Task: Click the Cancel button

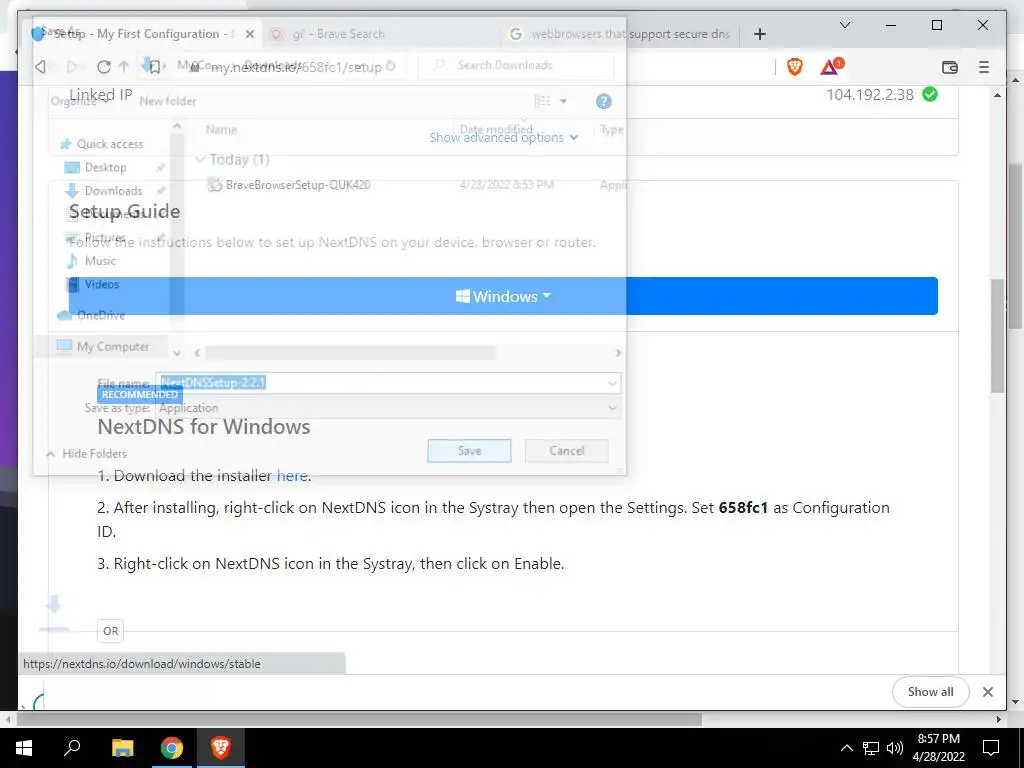Action: [x=566, y=451]
